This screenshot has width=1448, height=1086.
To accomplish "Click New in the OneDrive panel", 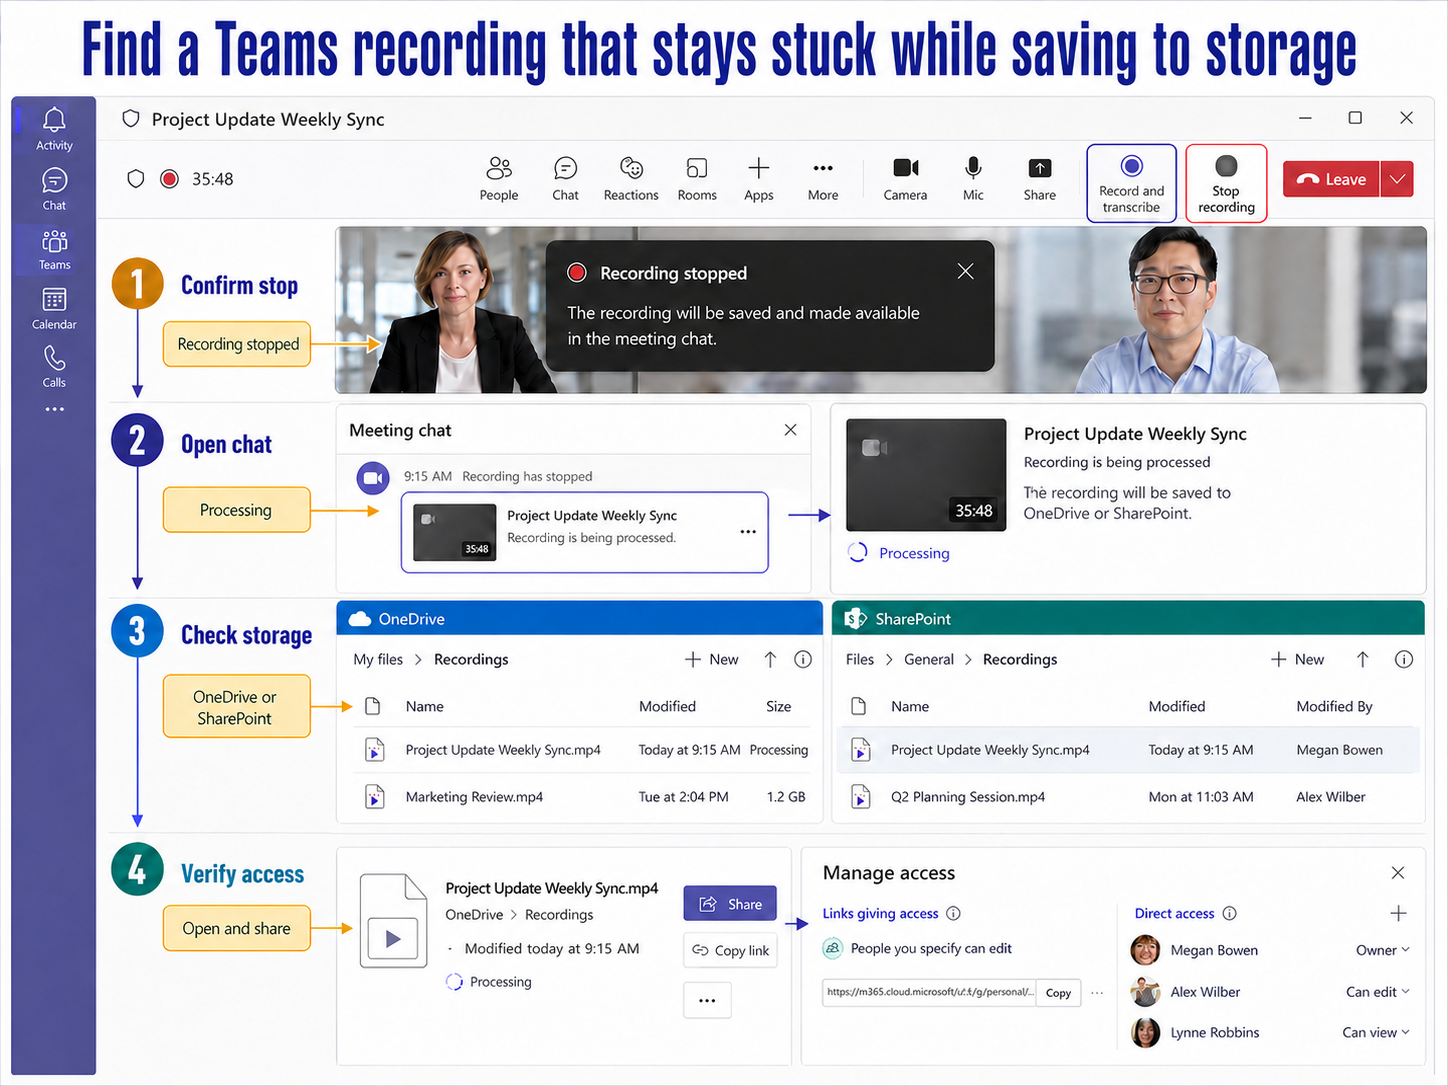I will click(x=712, y=659).
